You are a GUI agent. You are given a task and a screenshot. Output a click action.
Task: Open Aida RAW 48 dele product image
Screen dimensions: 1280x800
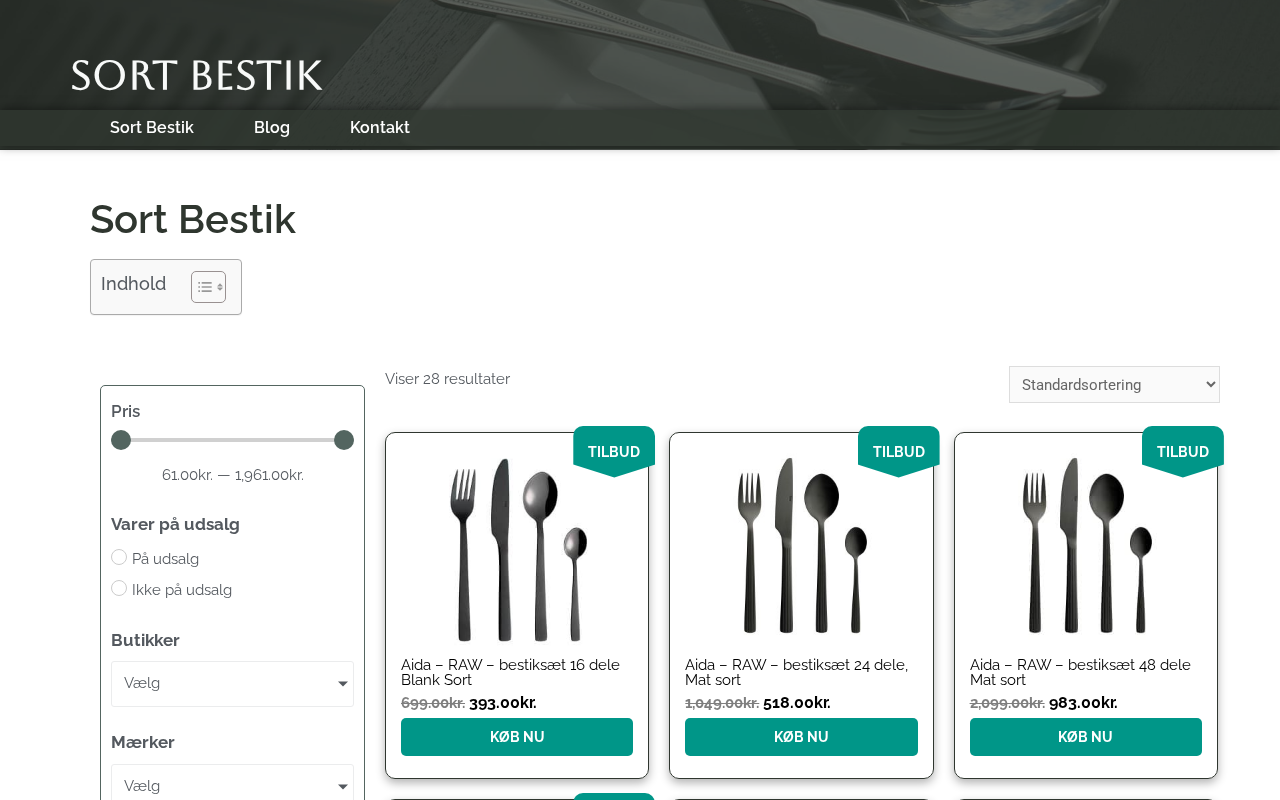1086,549
